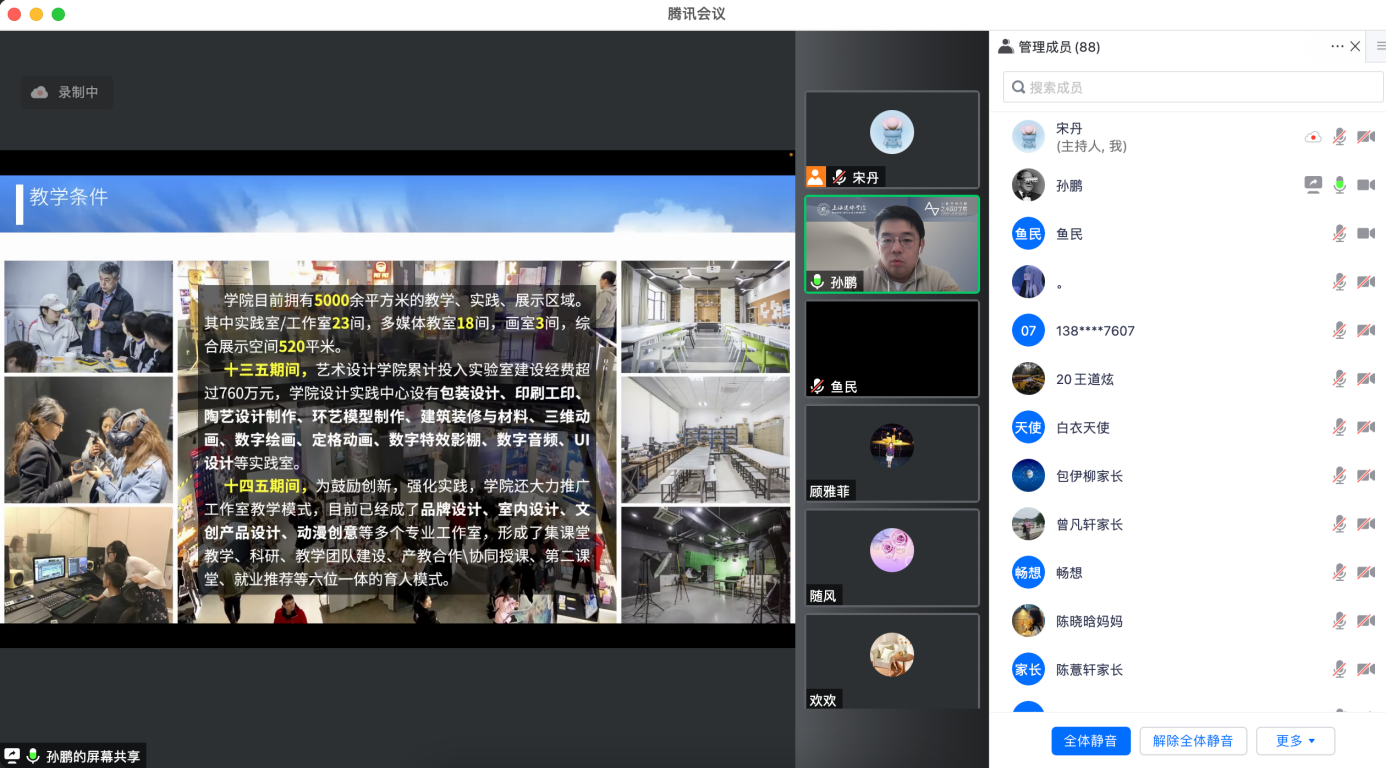
Task: Click the cloud recording icon beside 宋丹
Action: click(1313, 137)
